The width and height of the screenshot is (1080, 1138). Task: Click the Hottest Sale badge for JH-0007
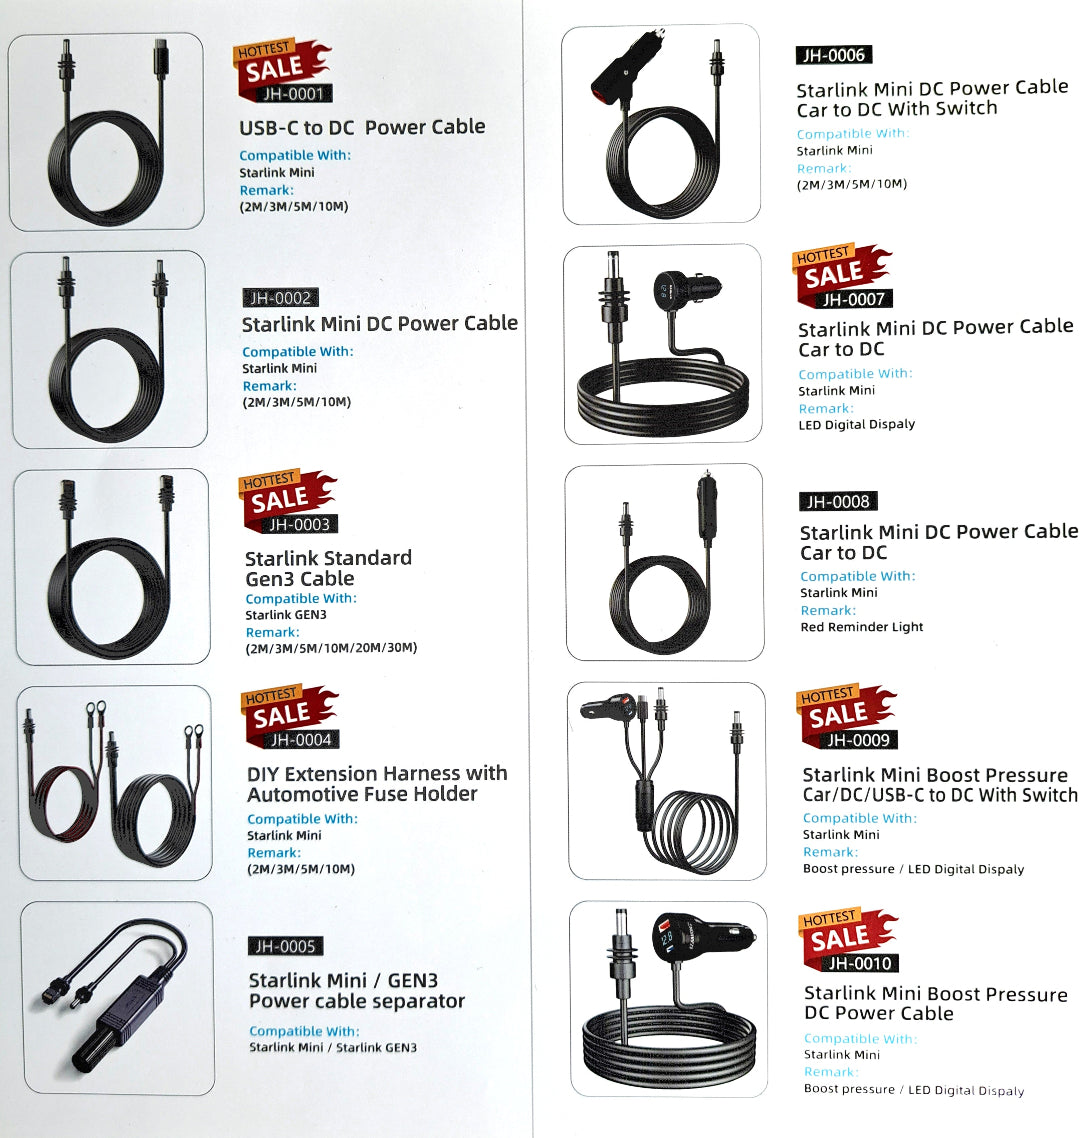tap(843, 277)
